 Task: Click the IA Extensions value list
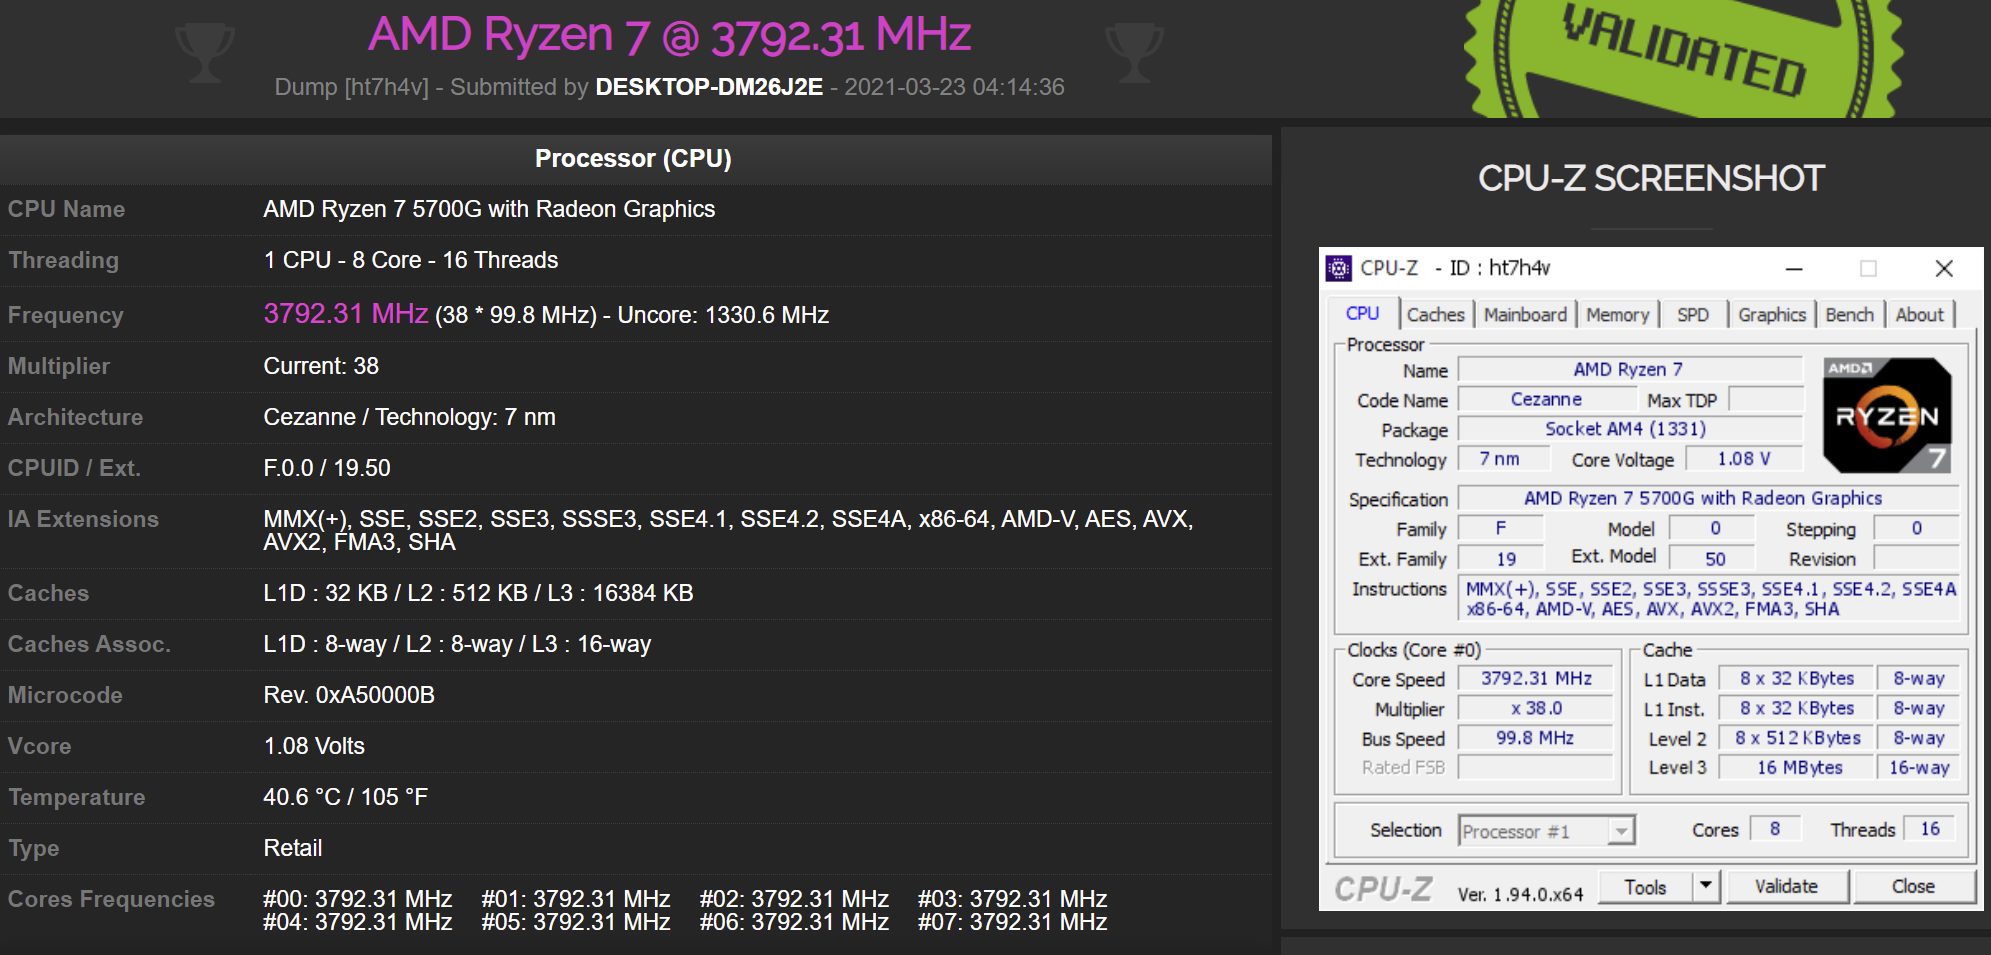pyautogui.click(x=728, y=530)
